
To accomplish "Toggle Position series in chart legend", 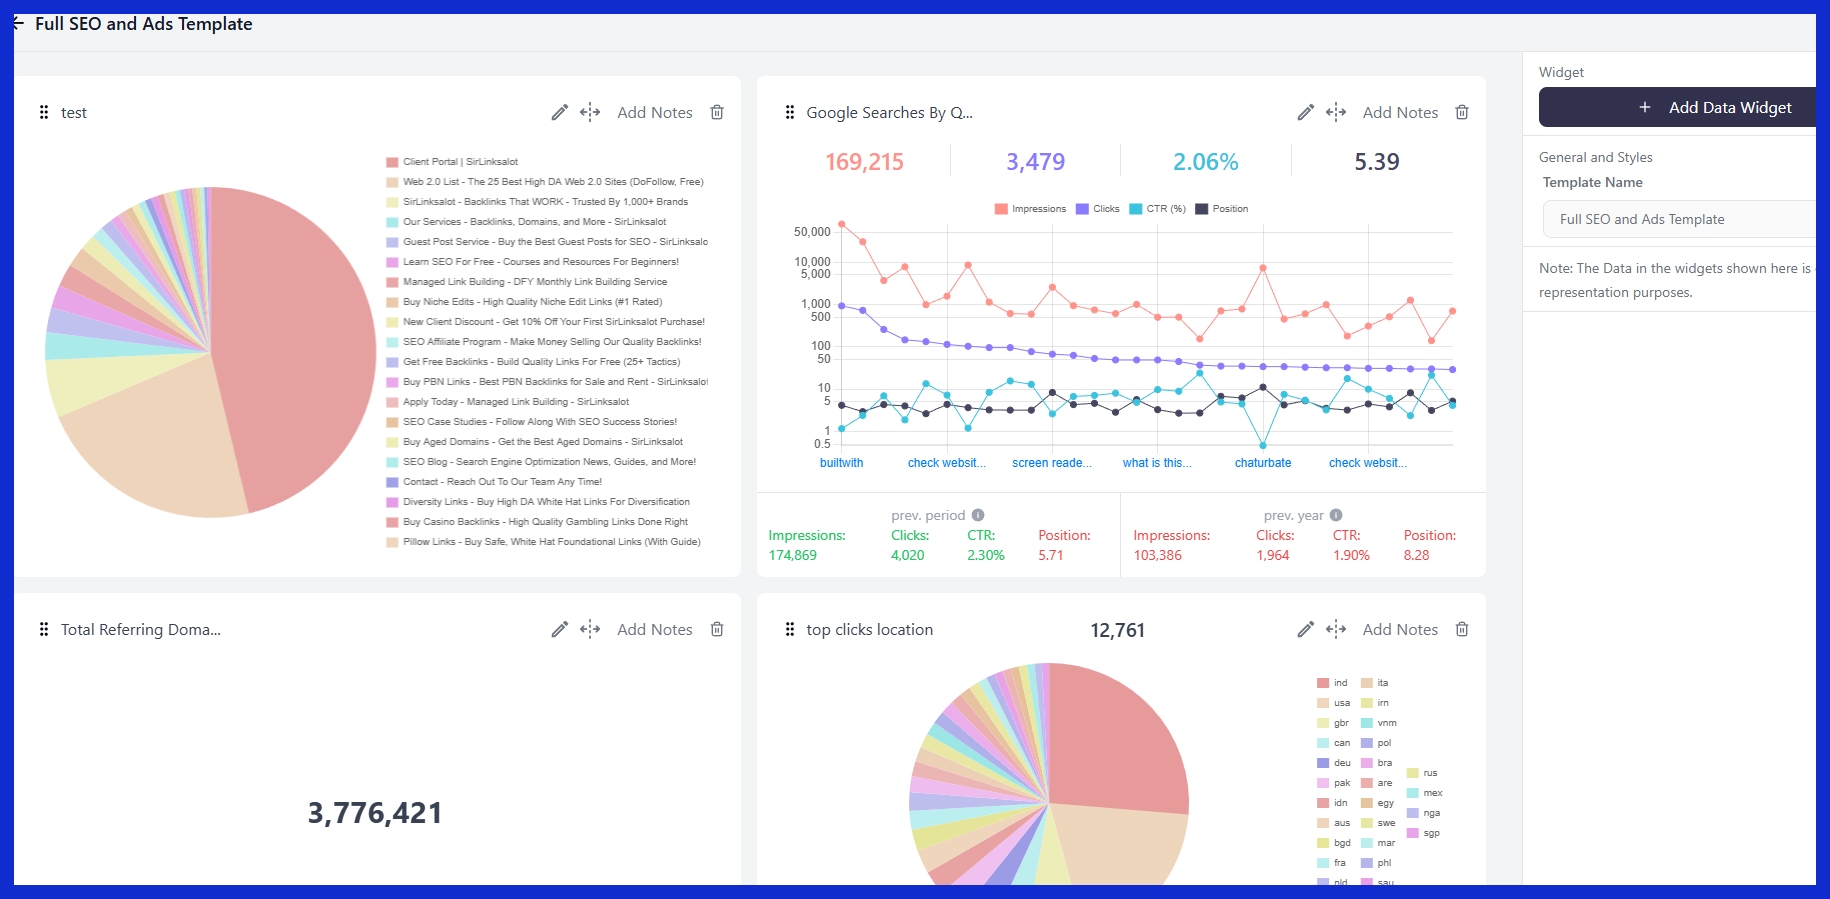I will point(1222,209).
